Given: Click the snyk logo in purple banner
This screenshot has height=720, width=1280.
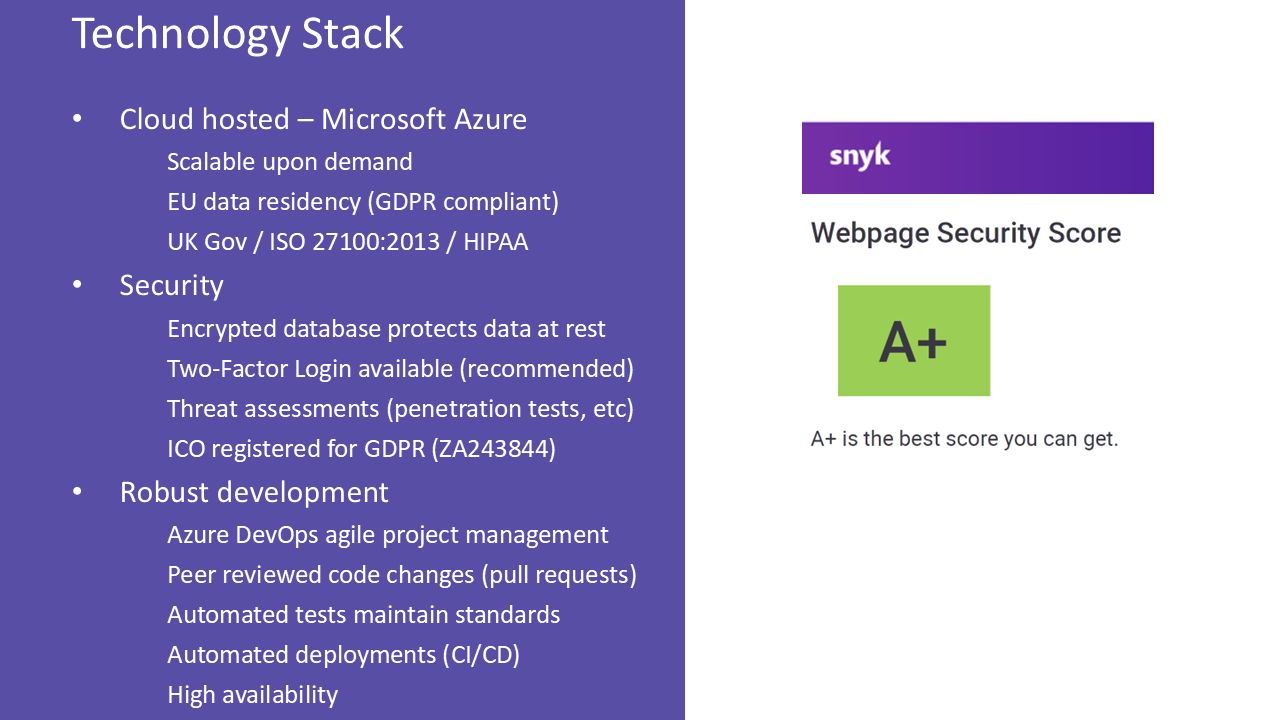Looking at the screenshot, I should click(860, 157).
